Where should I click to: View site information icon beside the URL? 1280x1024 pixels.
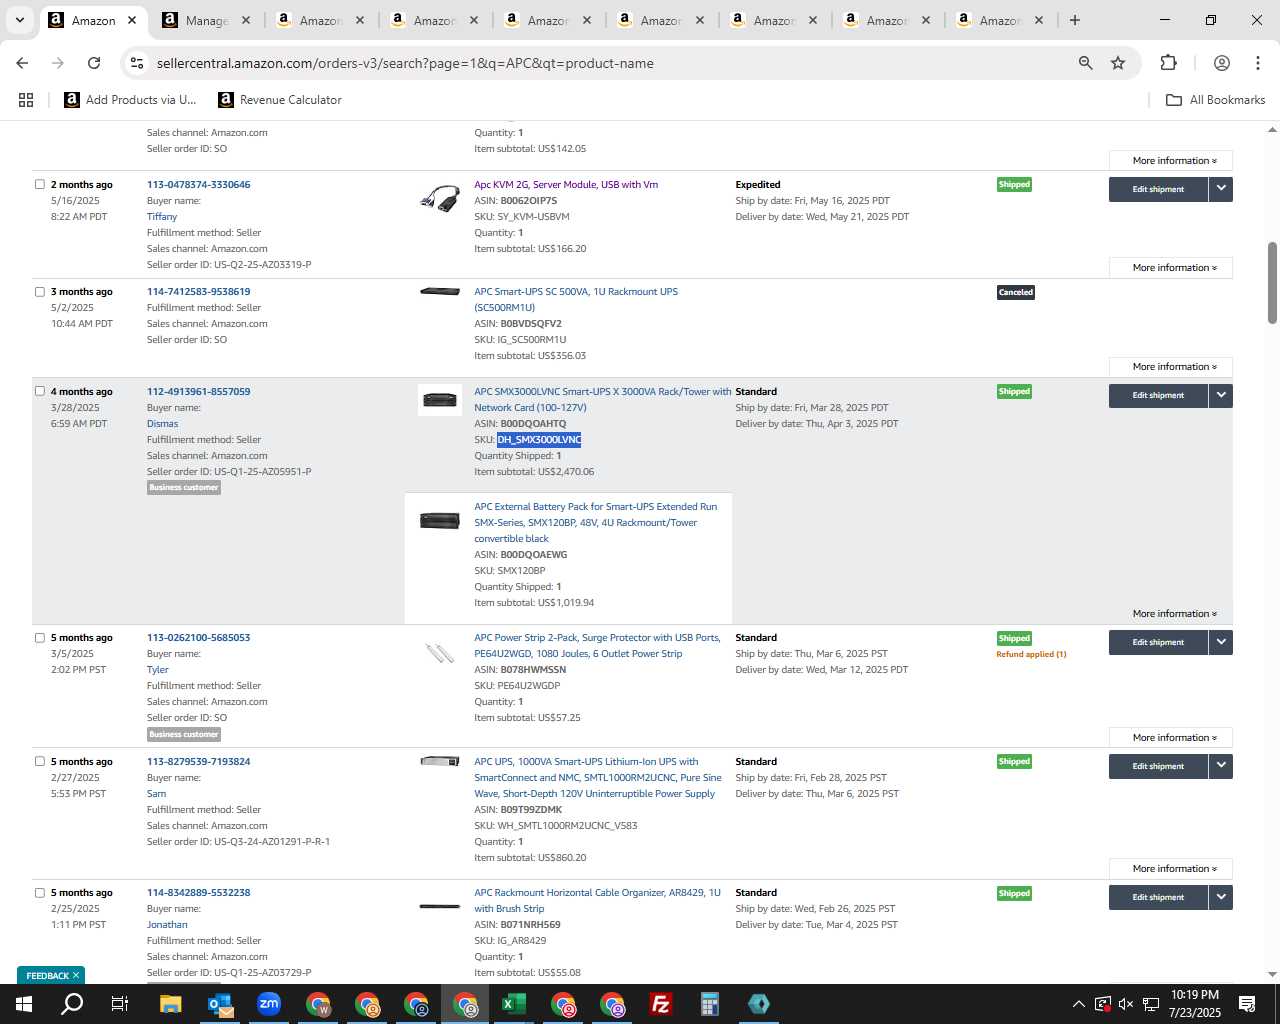click(137, 63)
